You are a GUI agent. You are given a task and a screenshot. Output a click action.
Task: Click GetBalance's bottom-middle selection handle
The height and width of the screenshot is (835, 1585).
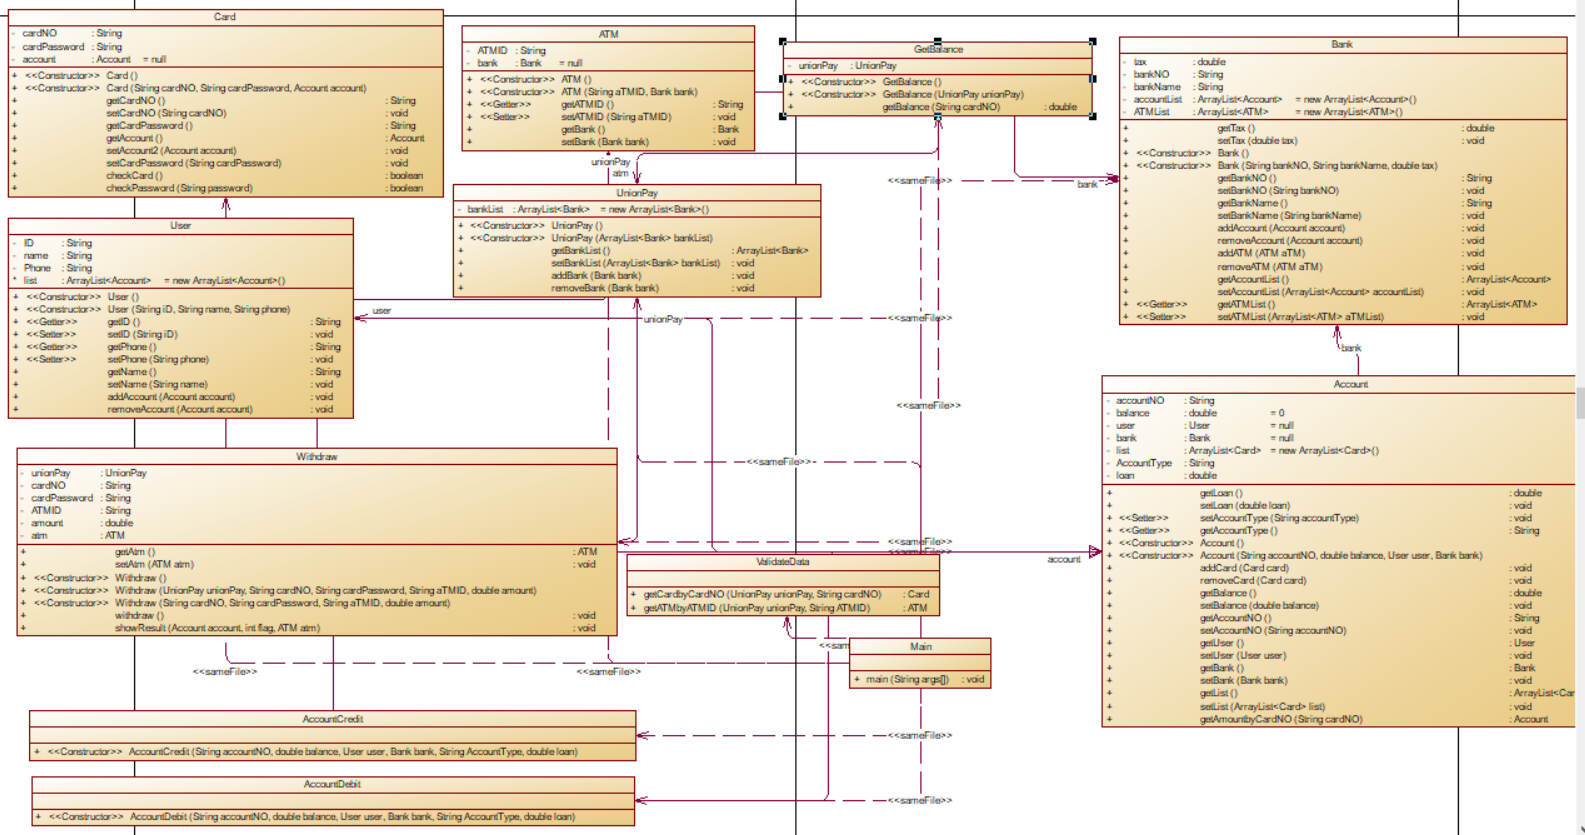[x=937, y=117]
